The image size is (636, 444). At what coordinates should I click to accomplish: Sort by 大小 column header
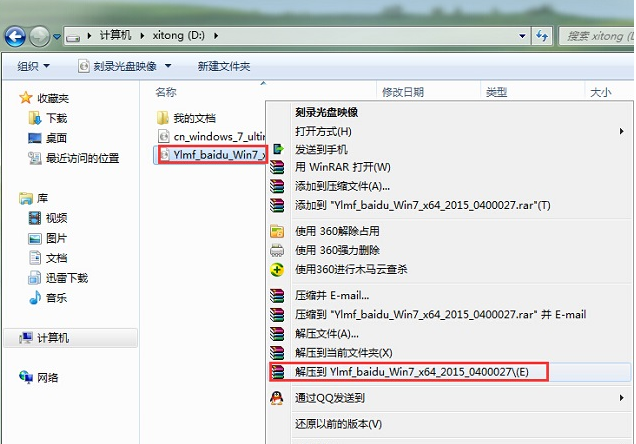pos(601,92)
